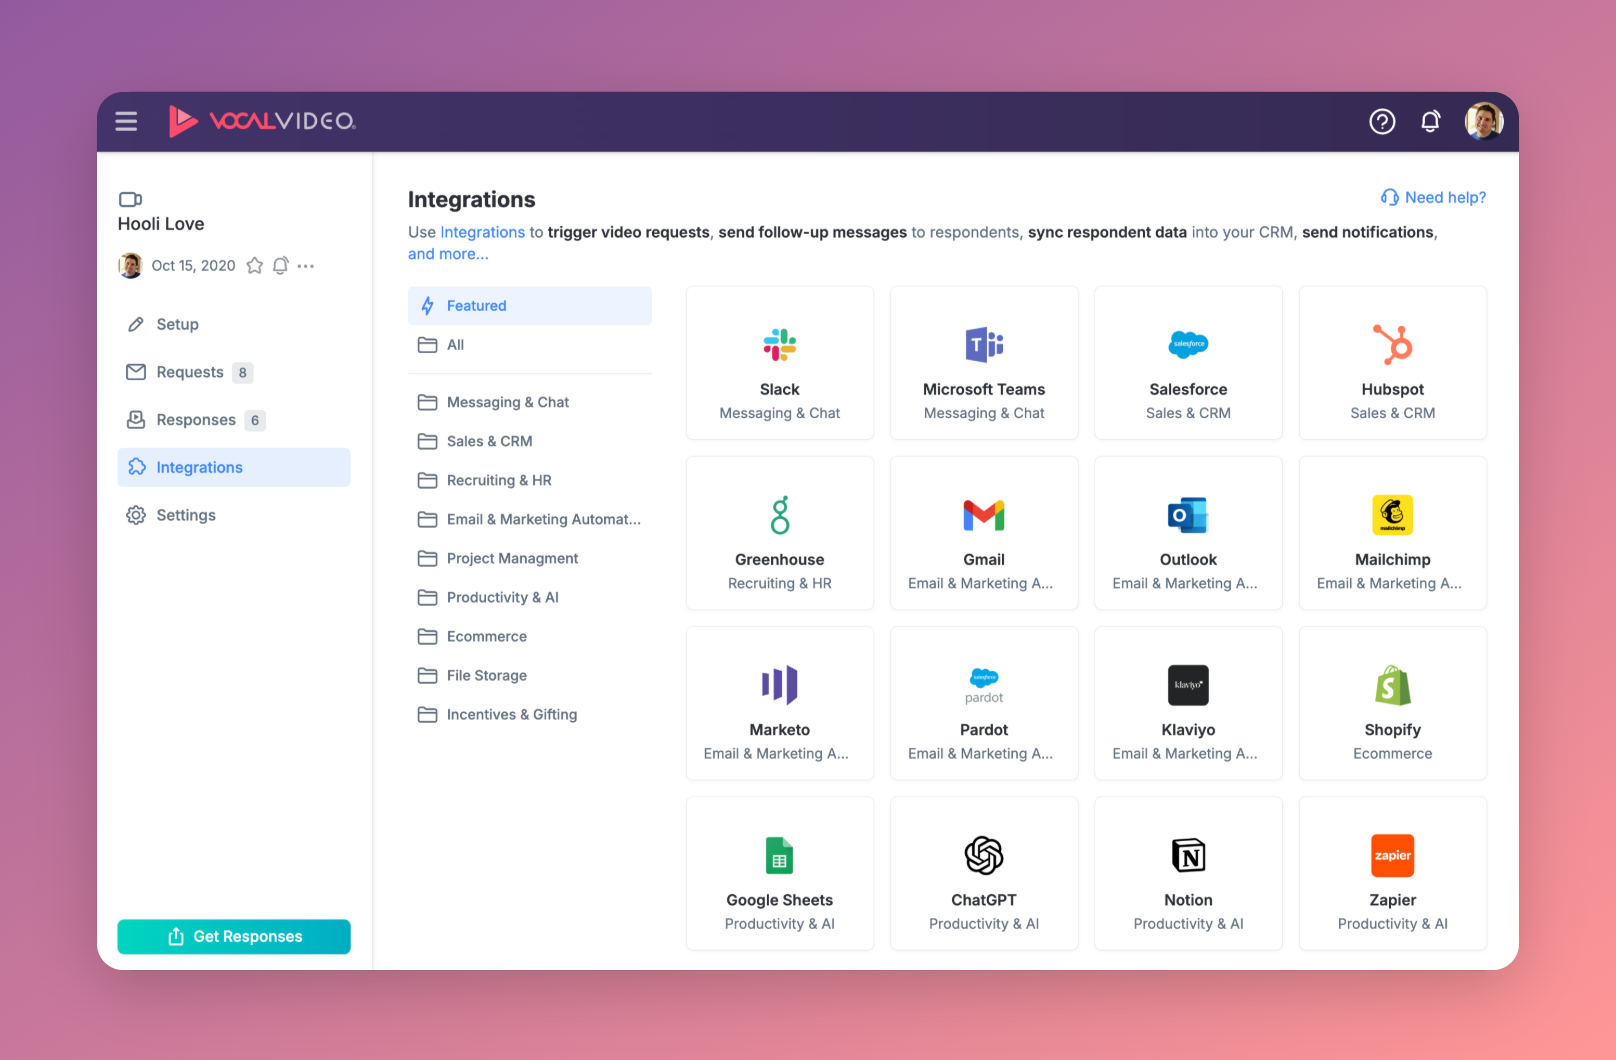Star the Hooli Love video
Image resolution: width=1616 pixels, height=1060 pixels.
[255, 266]
